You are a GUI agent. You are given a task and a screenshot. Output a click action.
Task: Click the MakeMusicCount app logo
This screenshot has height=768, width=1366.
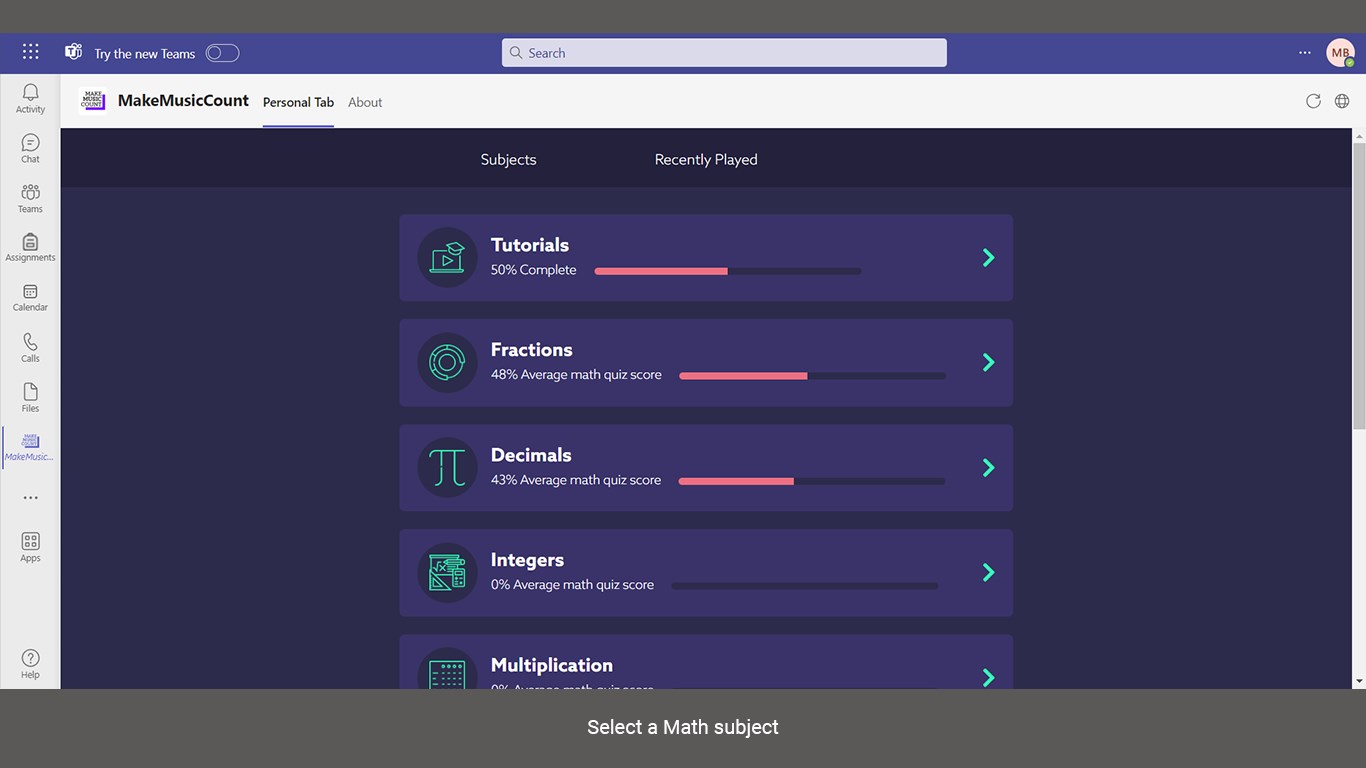coord(93,100)
